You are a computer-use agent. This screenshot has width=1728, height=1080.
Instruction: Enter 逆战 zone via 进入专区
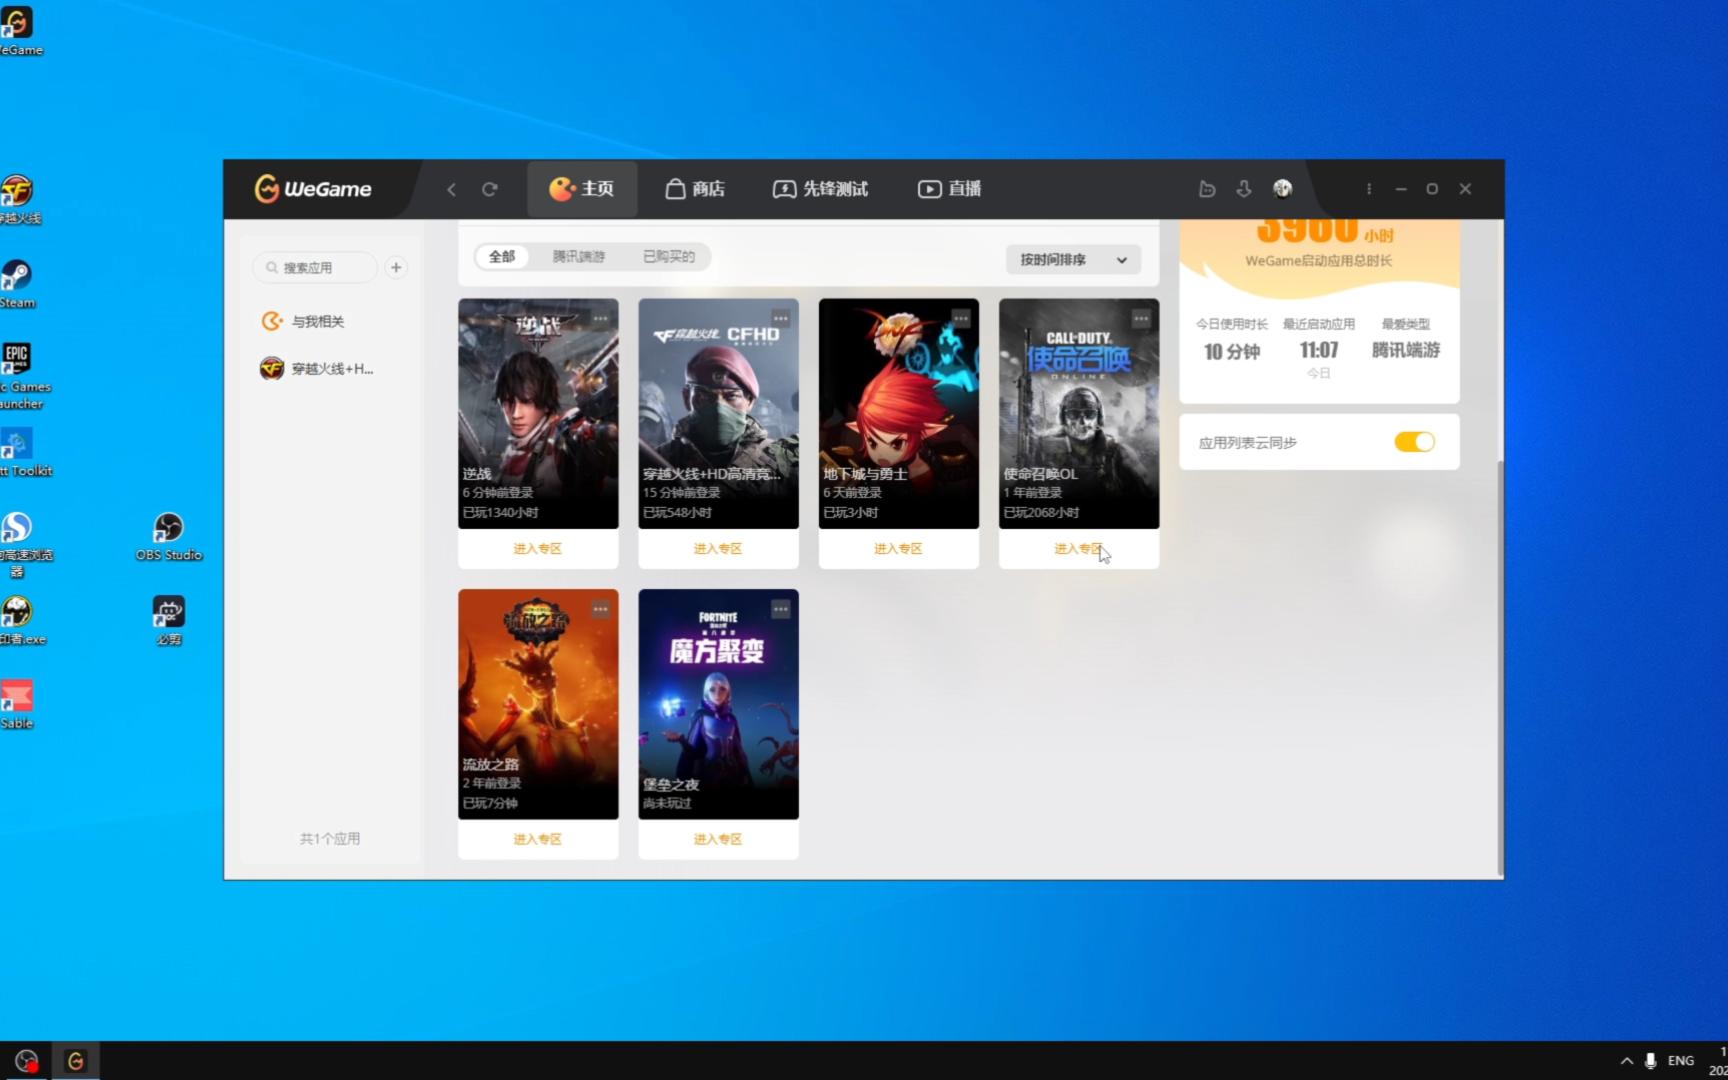pos(538,549)
